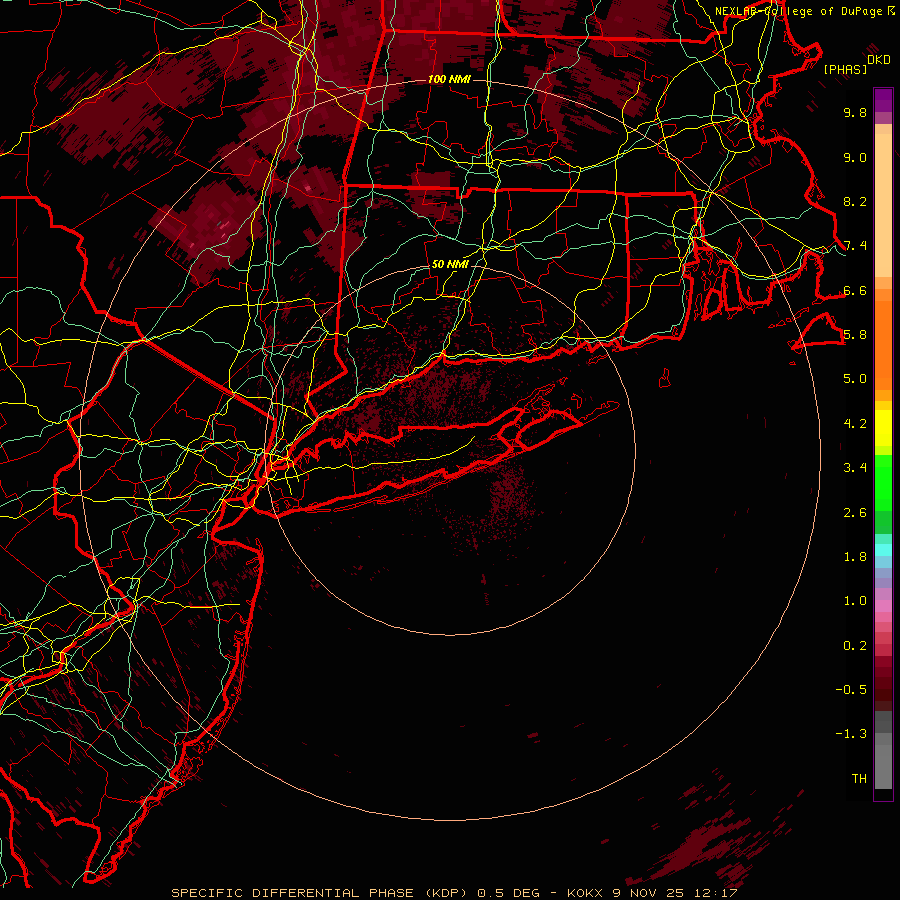Screen dimensions: 900x900
Task: Click the -1.3 scale value label
Action: click(x=851, y=734)
